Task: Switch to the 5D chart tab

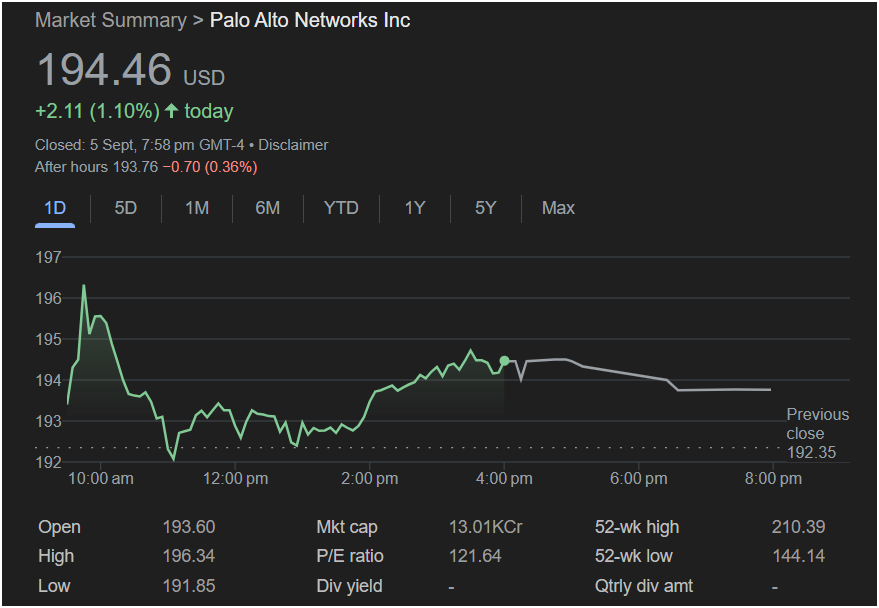Action: 126,208
